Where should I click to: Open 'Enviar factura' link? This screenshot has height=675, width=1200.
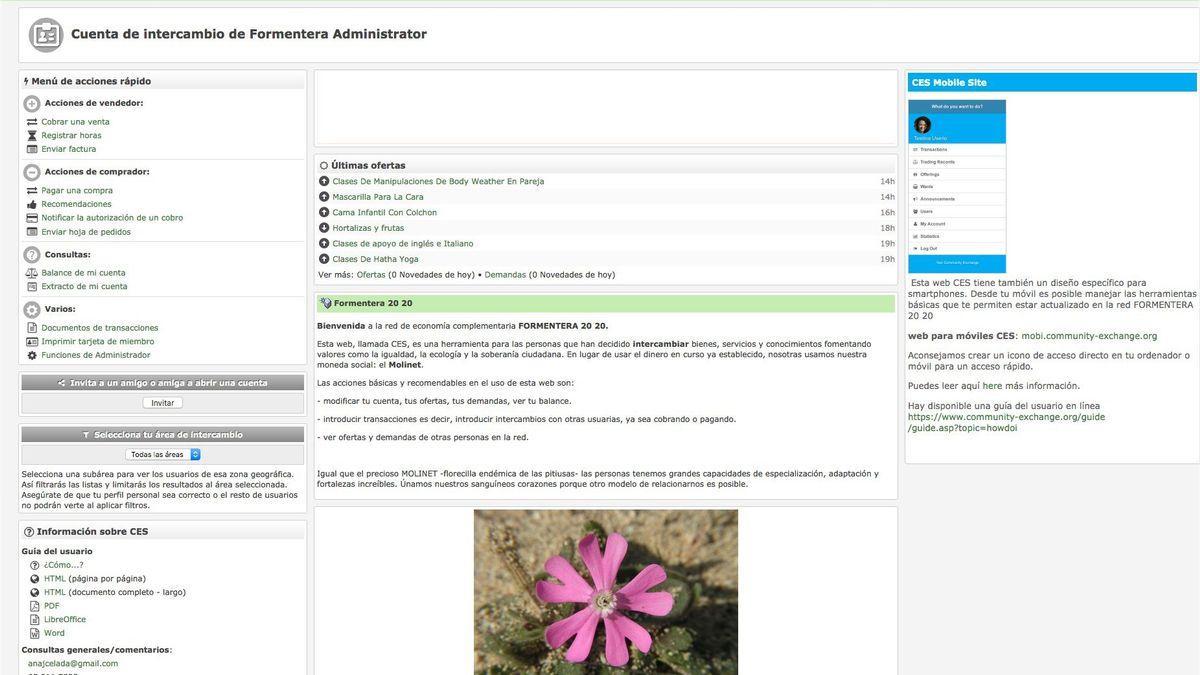pos(68,149)
